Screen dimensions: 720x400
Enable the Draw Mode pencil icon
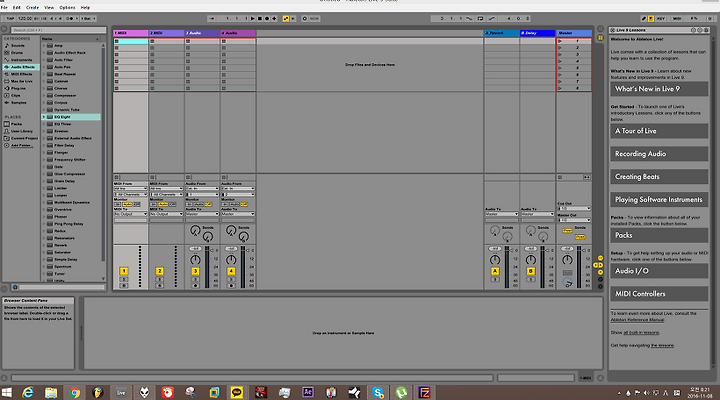click(x=644, y=18)
